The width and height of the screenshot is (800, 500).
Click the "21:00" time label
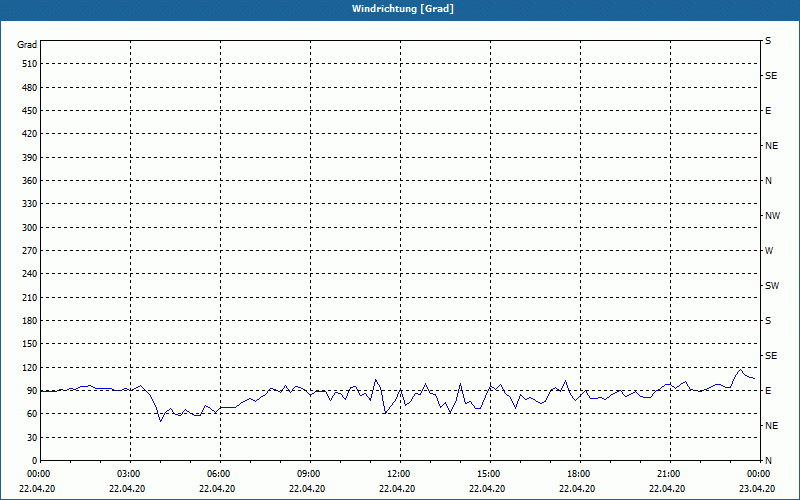click(670, 474)
